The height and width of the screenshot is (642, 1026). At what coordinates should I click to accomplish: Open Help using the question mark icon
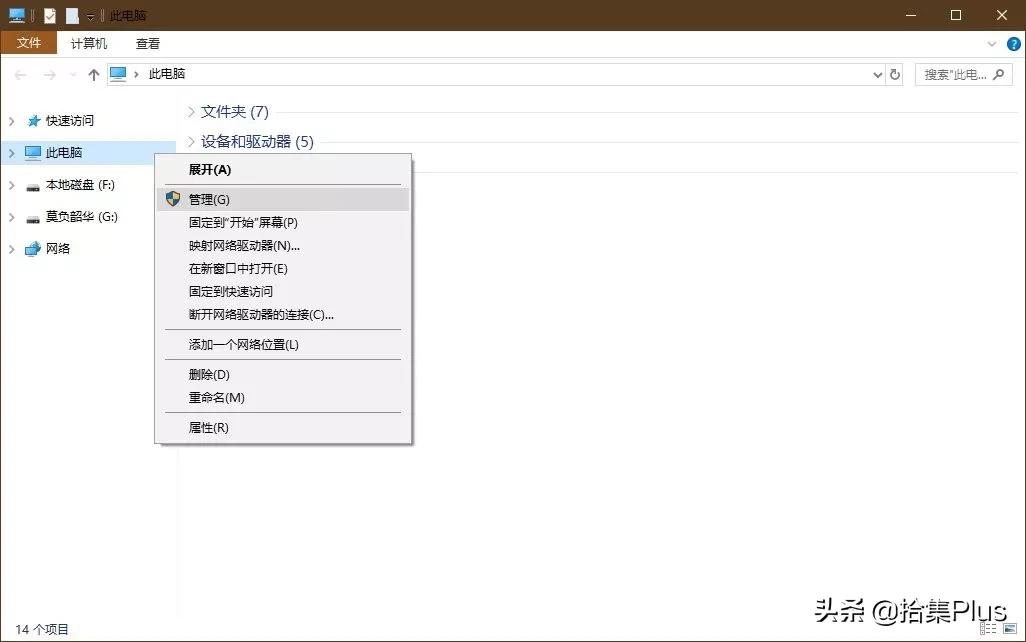pos(1014,43)
